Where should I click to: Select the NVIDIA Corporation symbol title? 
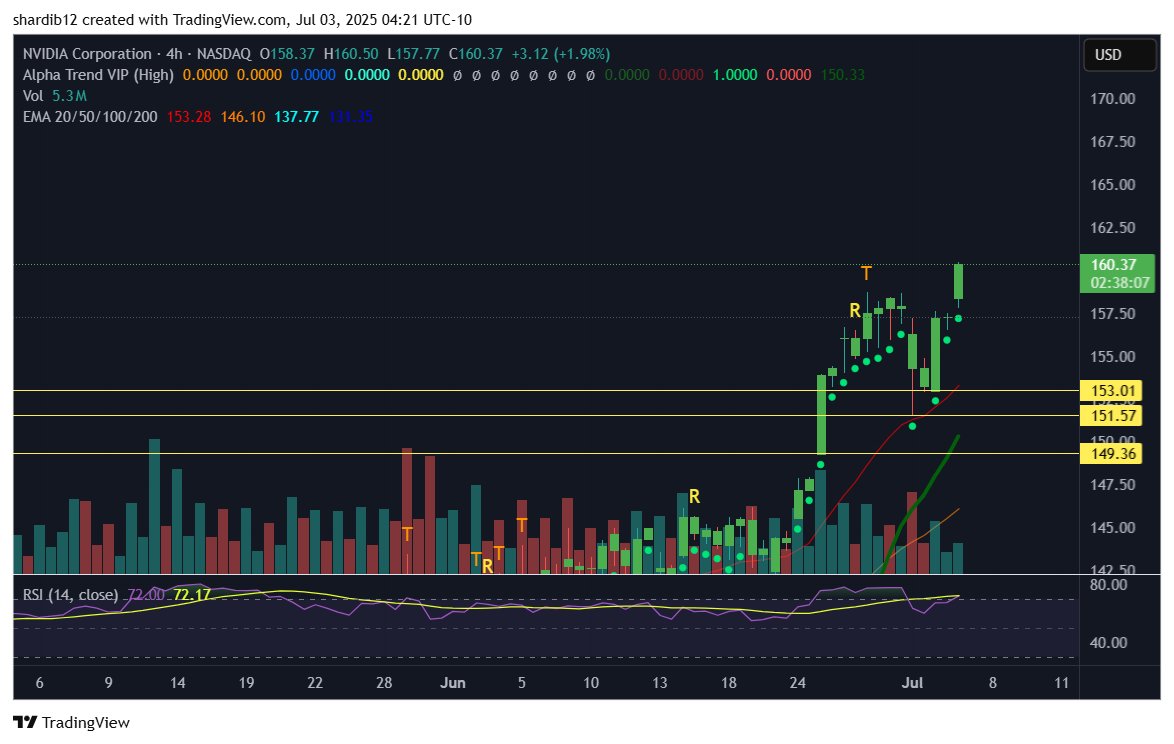[87, 54]
